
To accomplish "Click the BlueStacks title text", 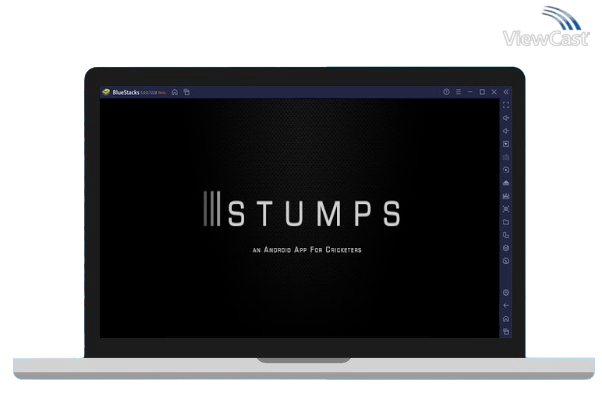I will click(126, 92).
